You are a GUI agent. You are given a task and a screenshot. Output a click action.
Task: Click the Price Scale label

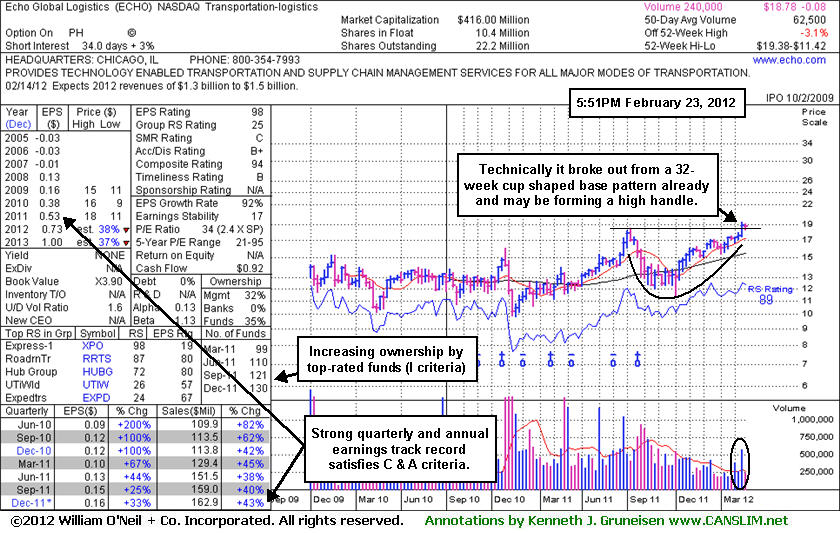click(815, 117)
